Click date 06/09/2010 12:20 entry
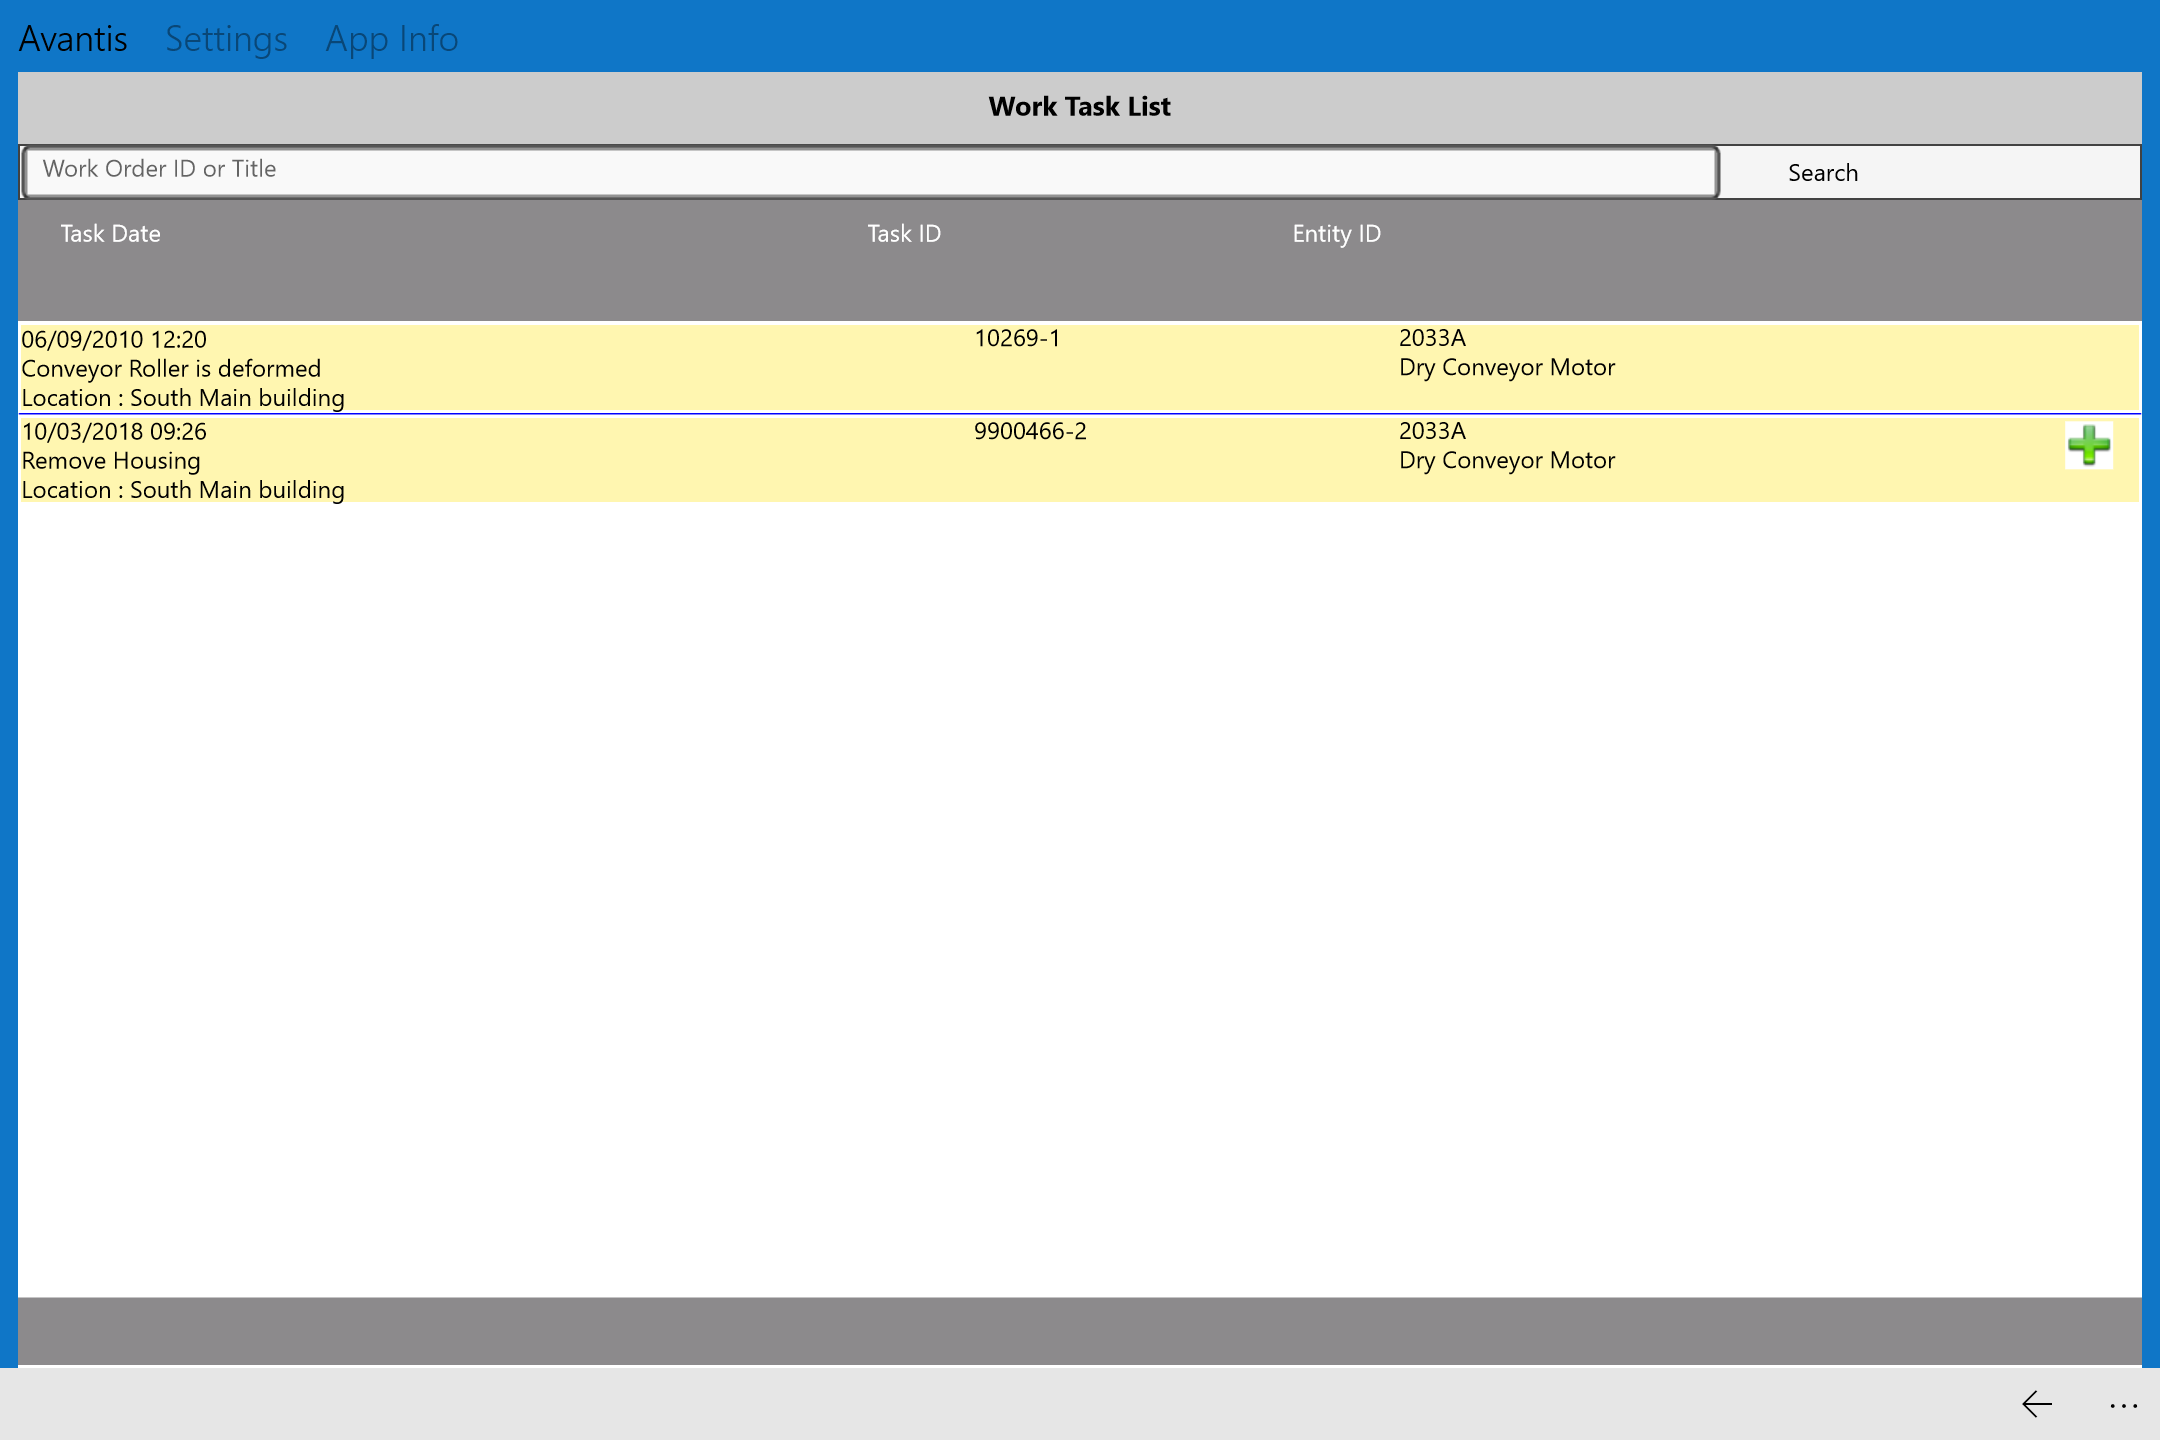The image size is (2160, 1440). coord(114,339)
